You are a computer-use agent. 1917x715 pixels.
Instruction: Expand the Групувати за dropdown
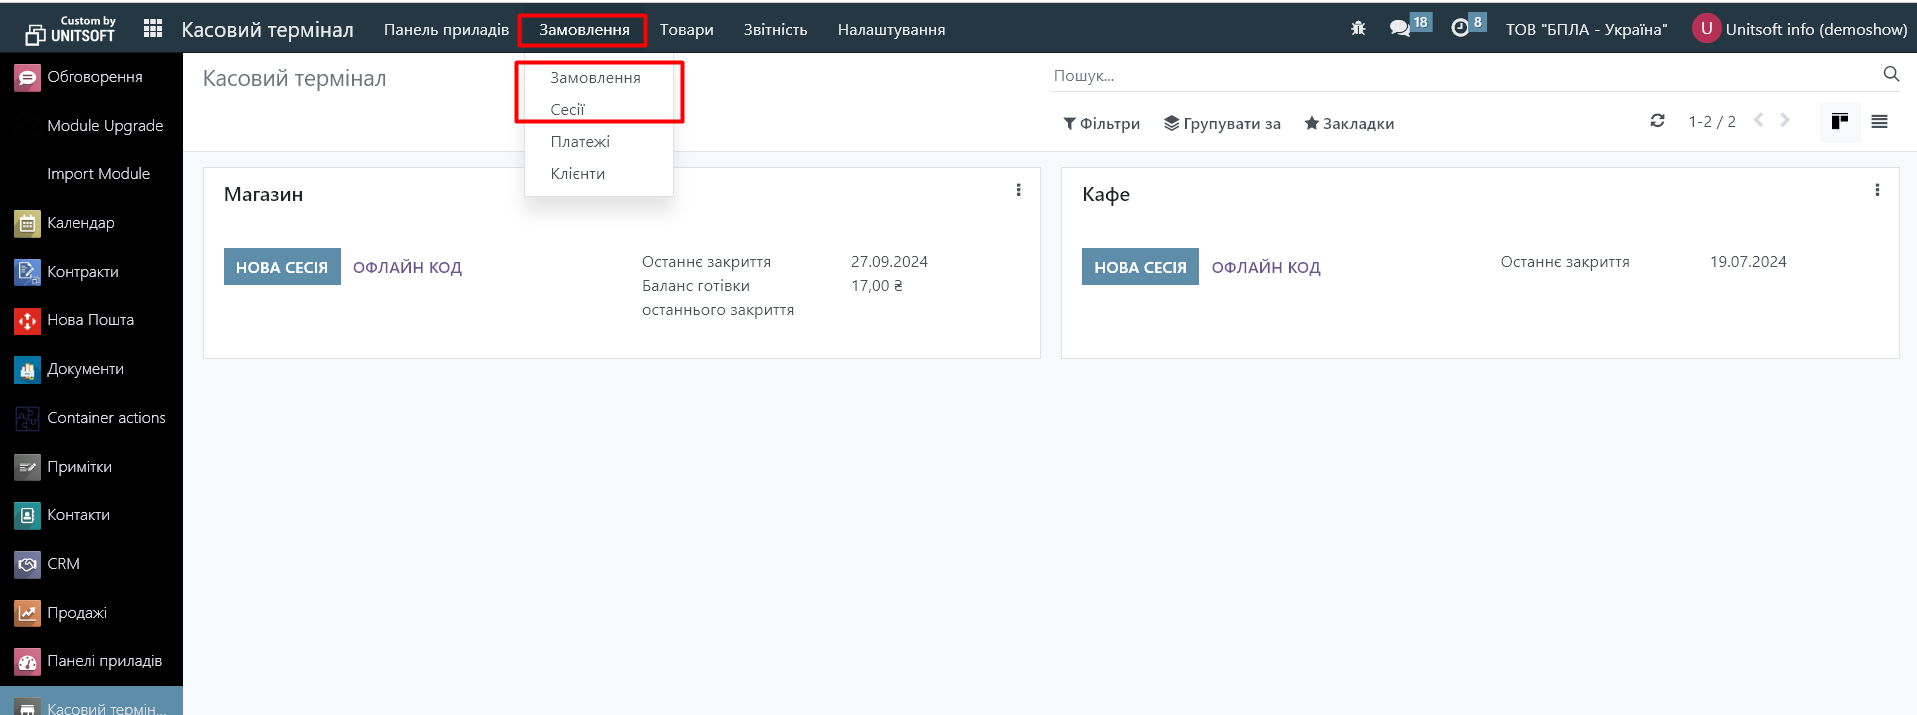pos(1222,124)
